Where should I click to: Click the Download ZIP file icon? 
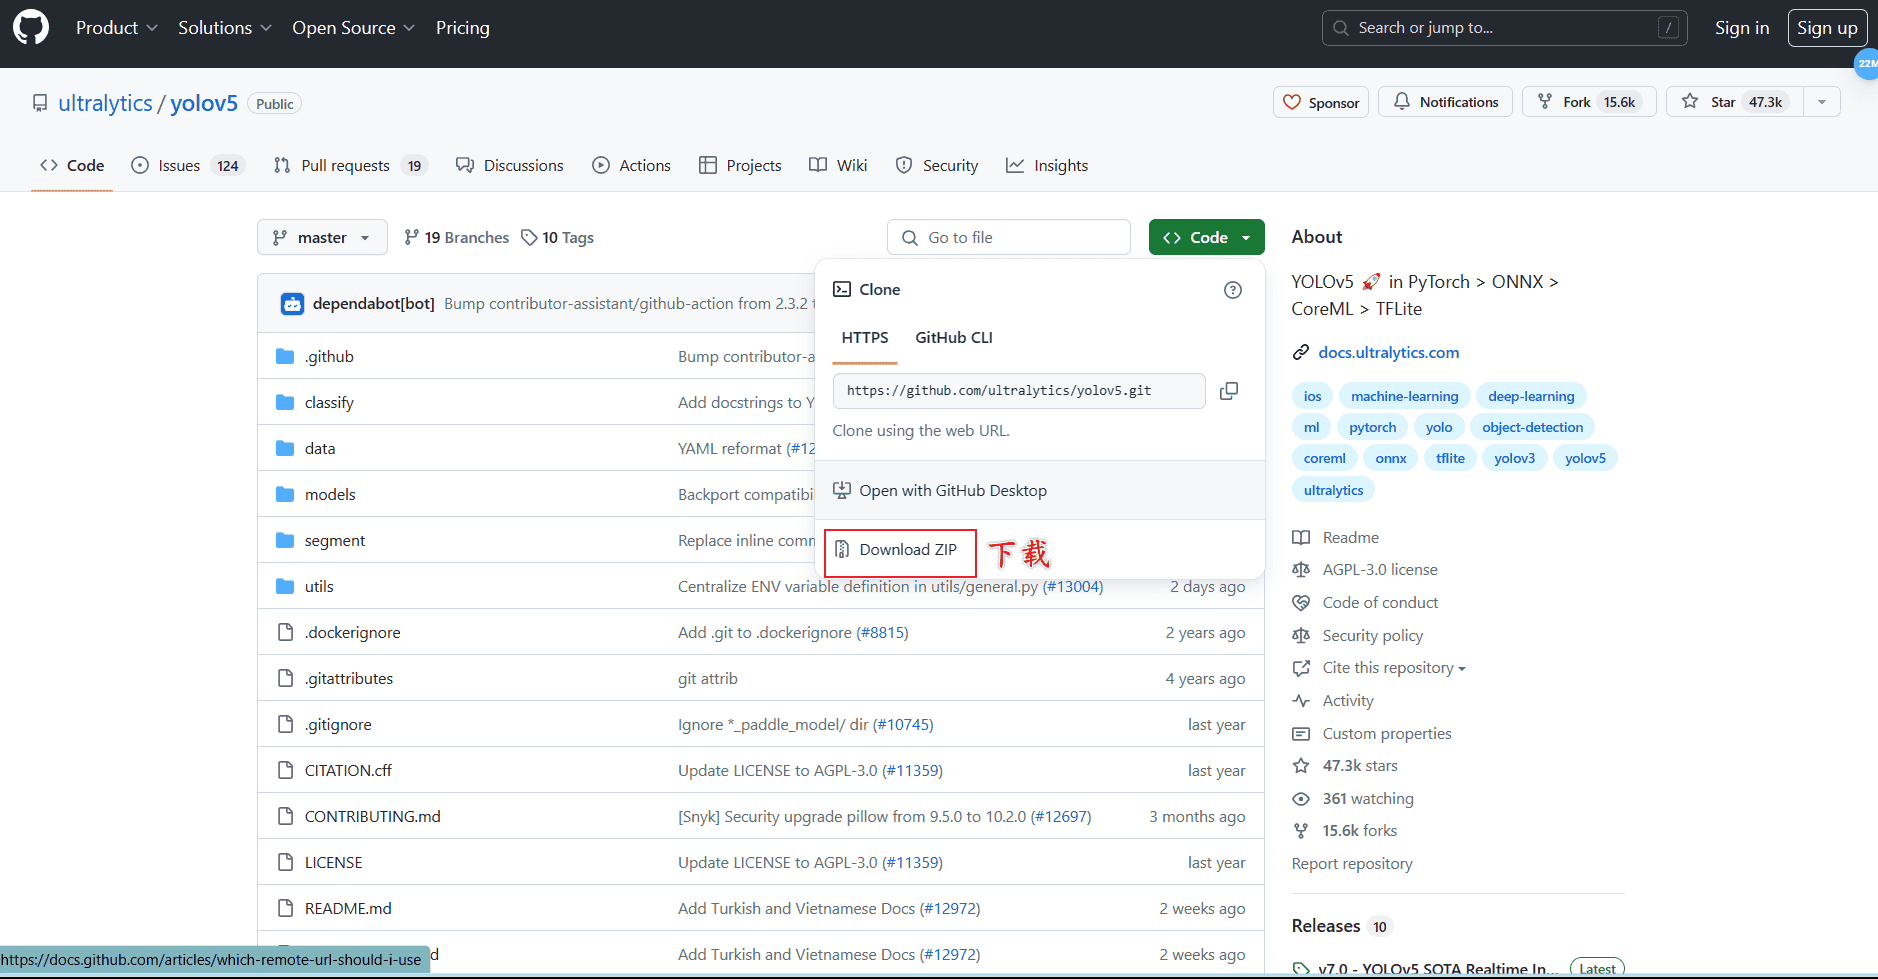(842, 549)
